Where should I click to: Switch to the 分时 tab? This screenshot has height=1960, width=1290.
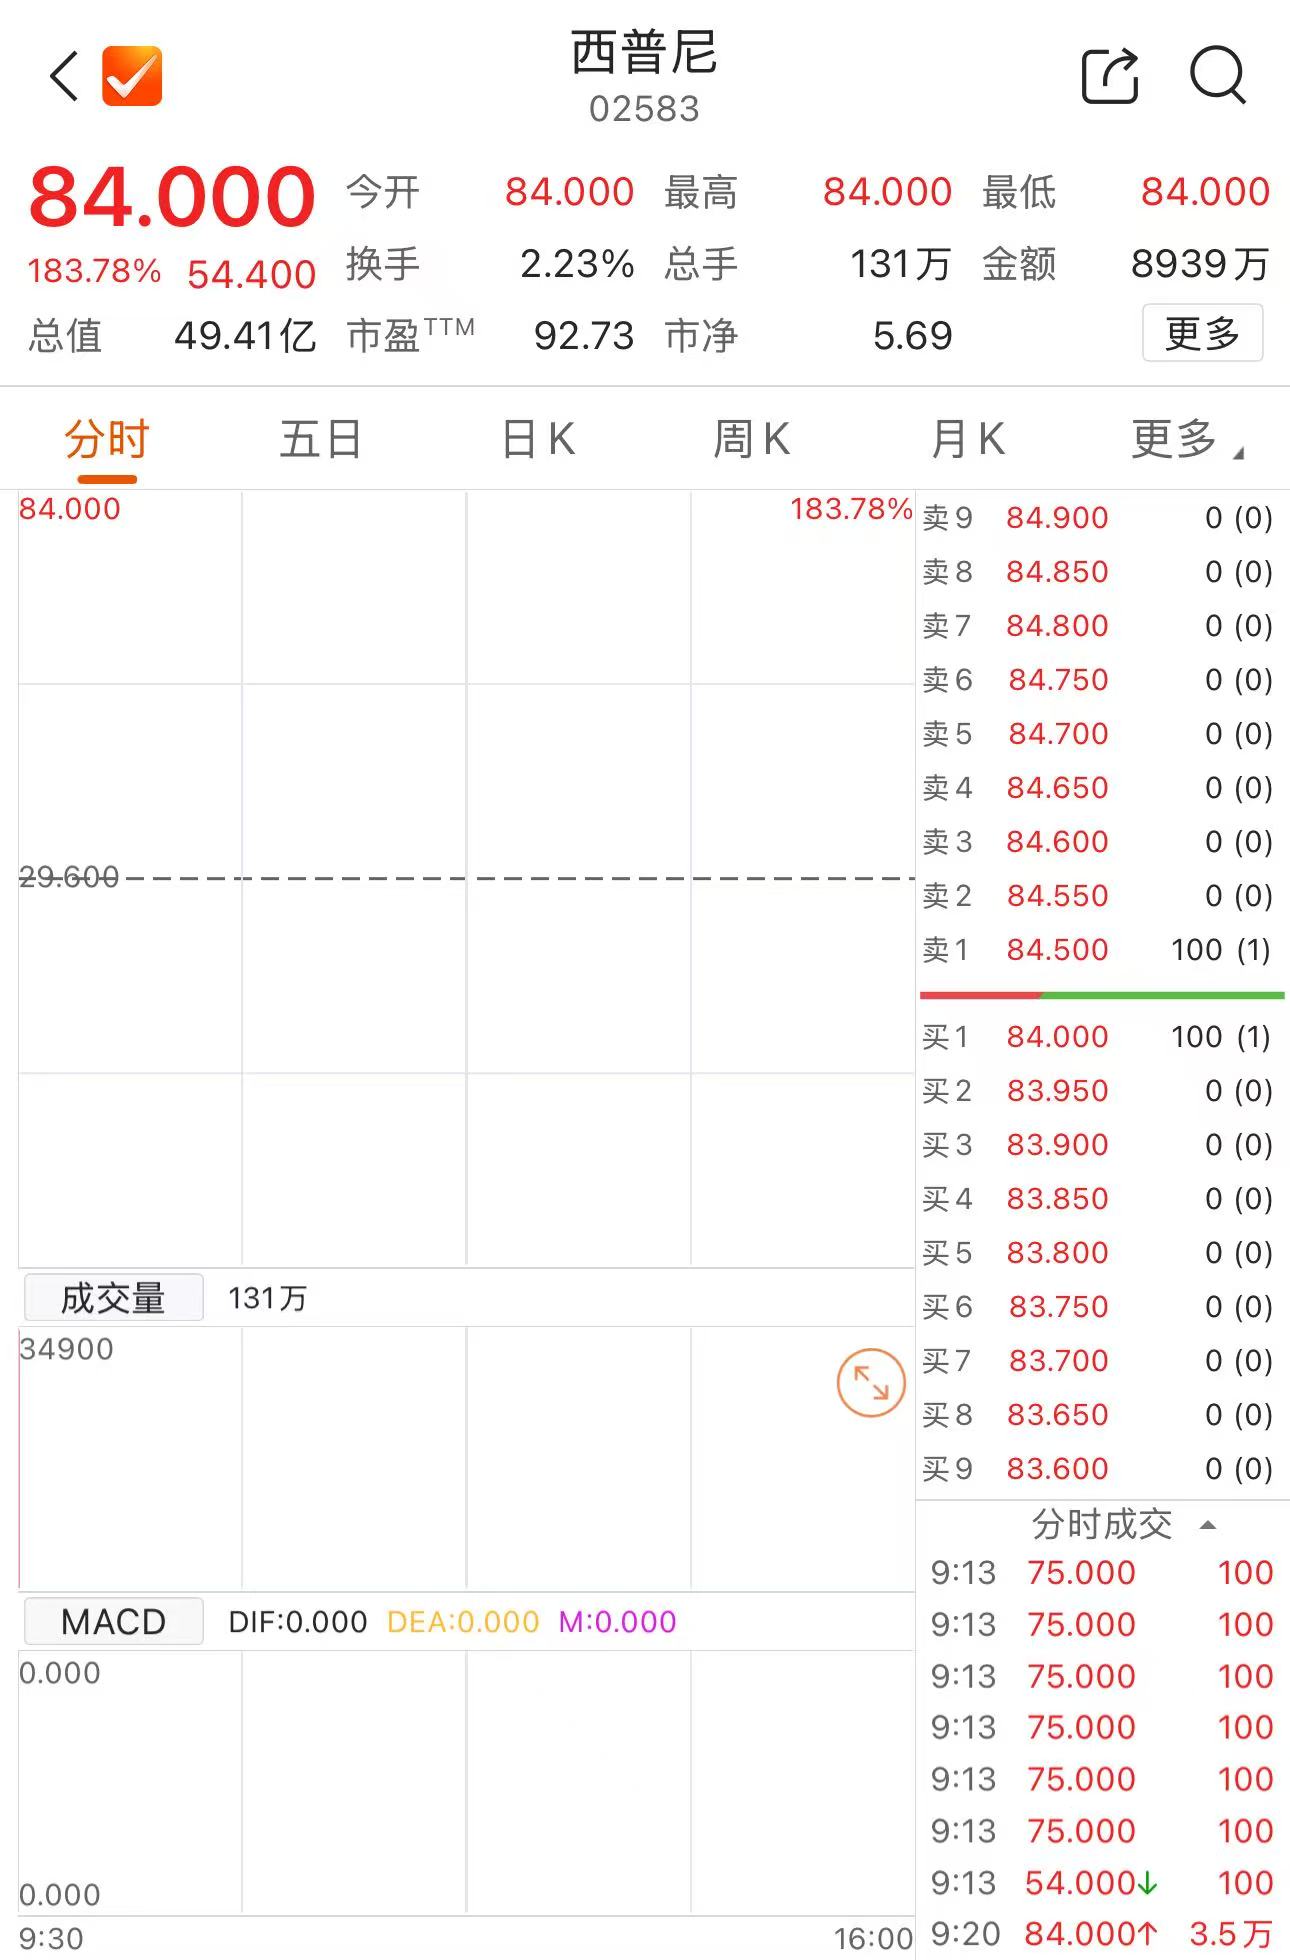107,440
